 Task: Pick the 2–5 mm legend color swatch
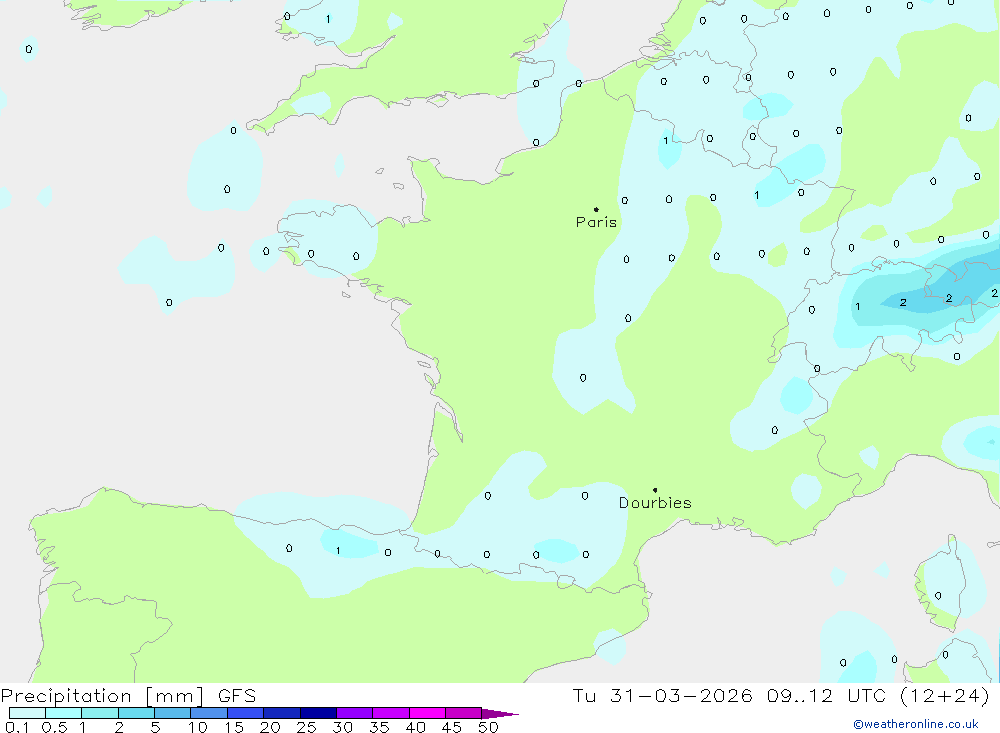(x=136, y=713)
